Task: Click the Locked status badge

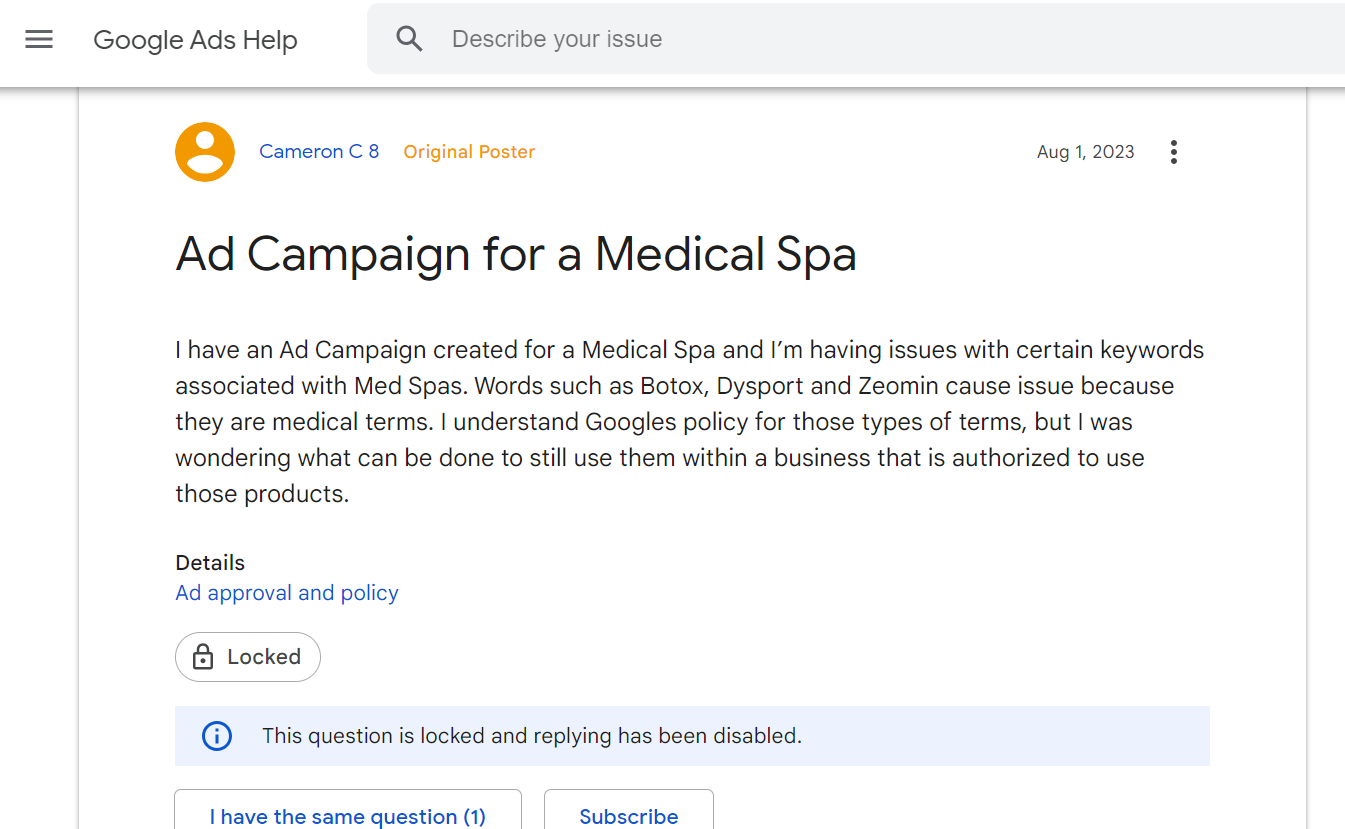Action: point(247,656)
